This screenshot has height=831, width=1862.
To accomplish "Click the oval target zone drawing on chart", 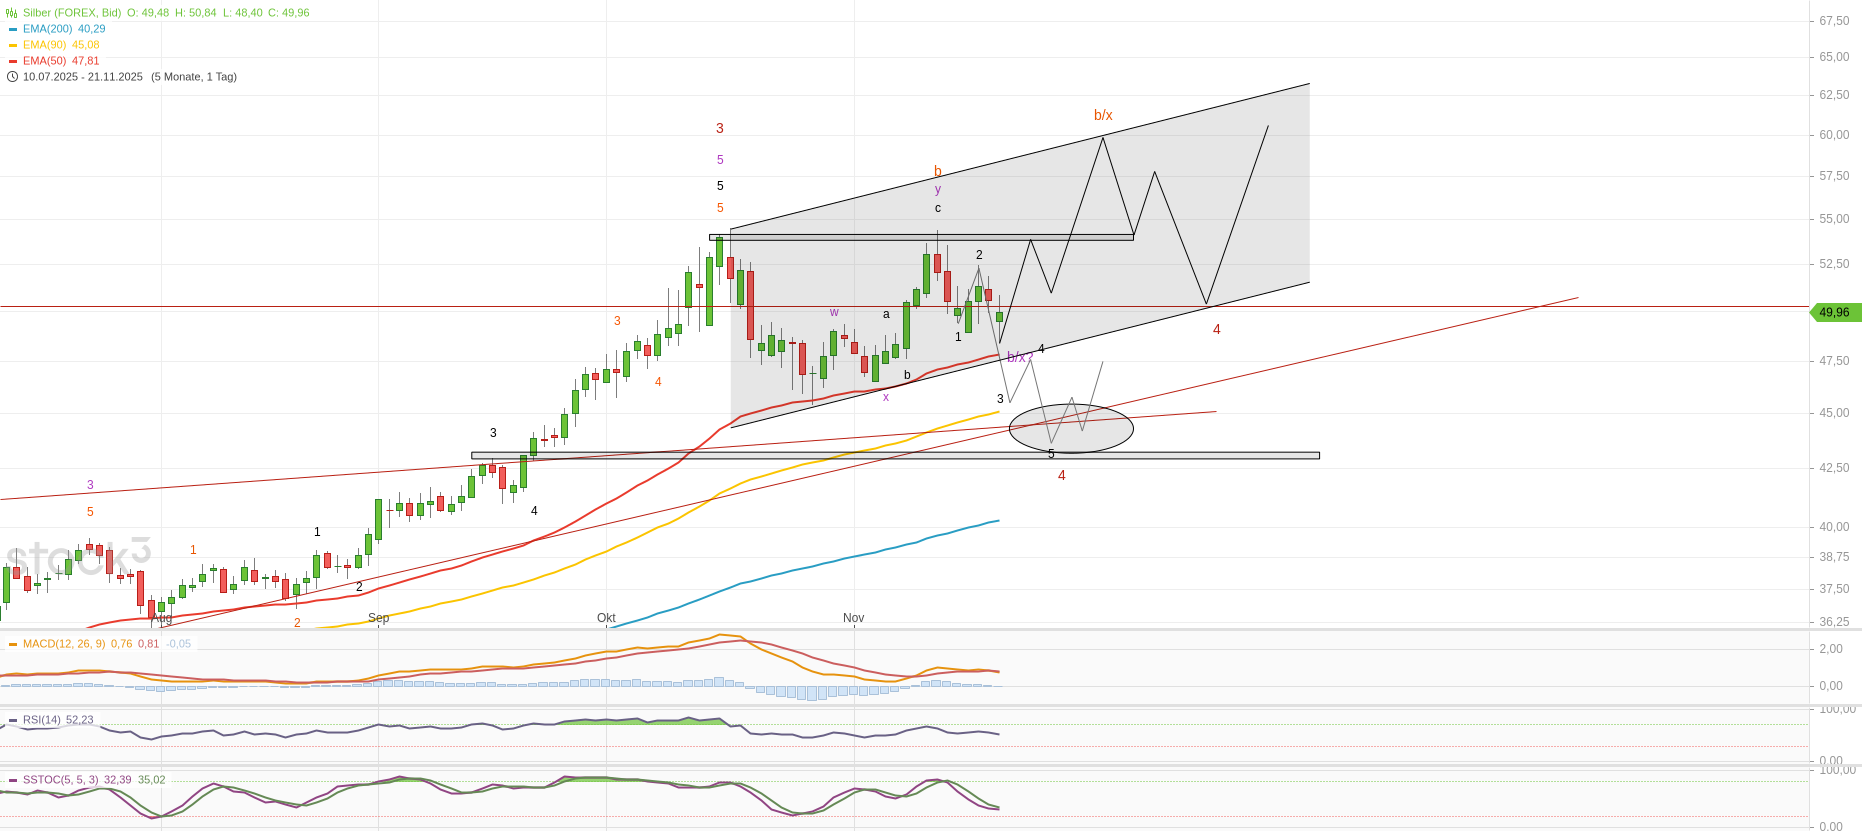I will (x=1071, y=429).
